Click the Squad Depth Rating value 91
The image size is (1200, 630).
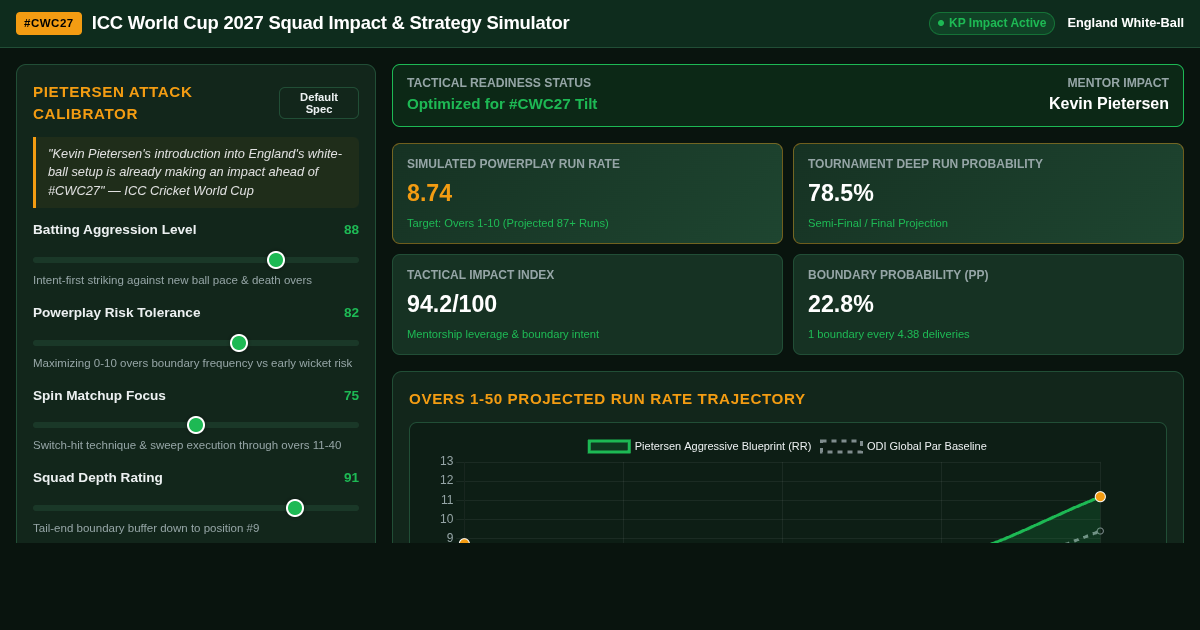[x=351, y=478]
